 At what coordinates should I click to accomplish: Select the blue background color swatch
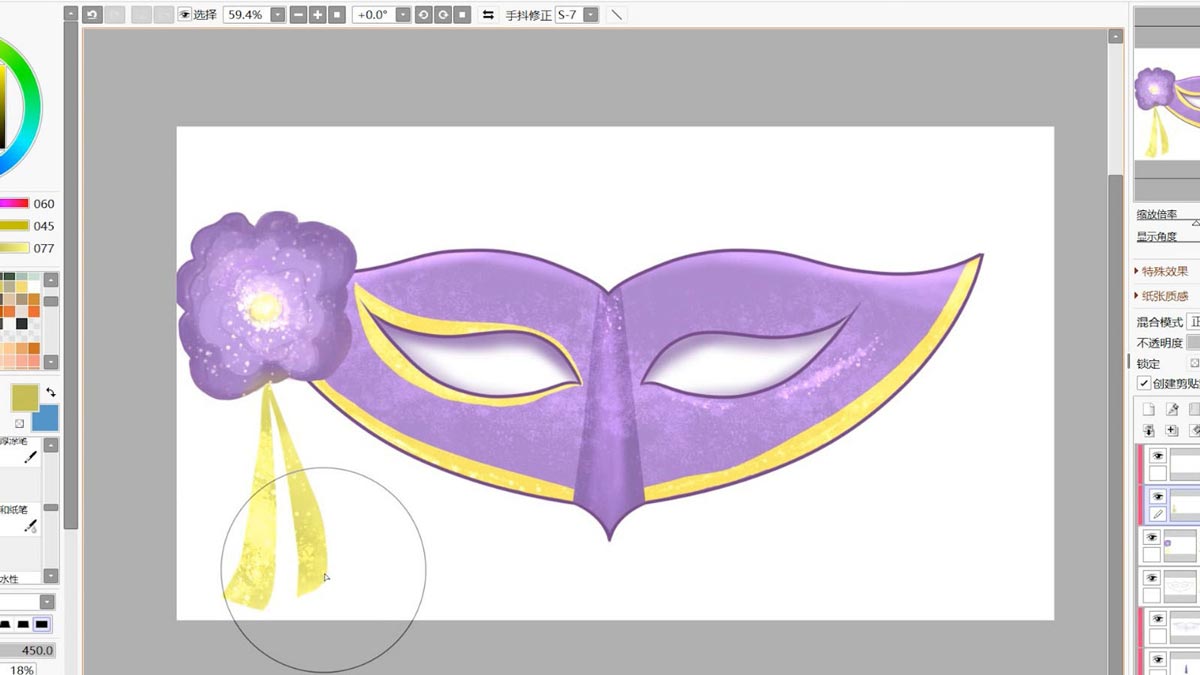click(x=45, y=418)
